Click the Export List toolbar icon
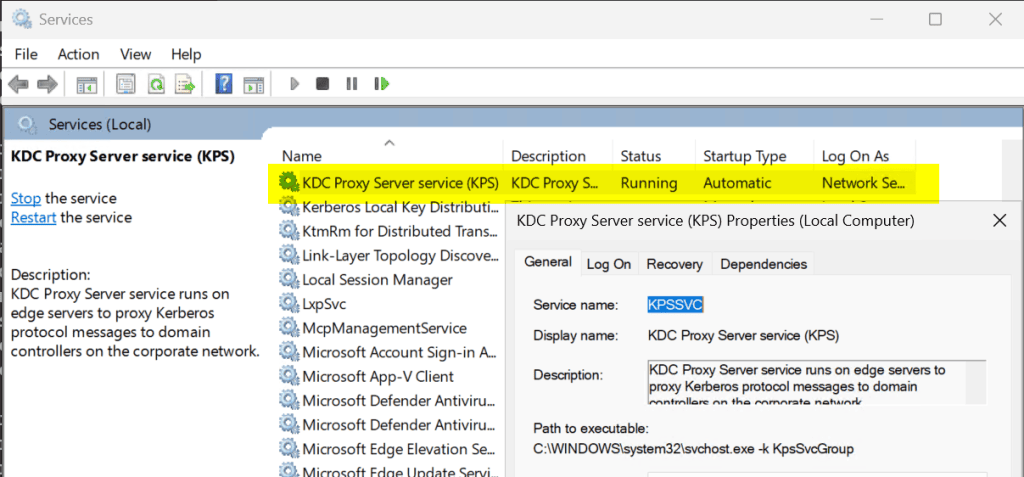Viewport: 1024px width, 477px height. [186, 85]
